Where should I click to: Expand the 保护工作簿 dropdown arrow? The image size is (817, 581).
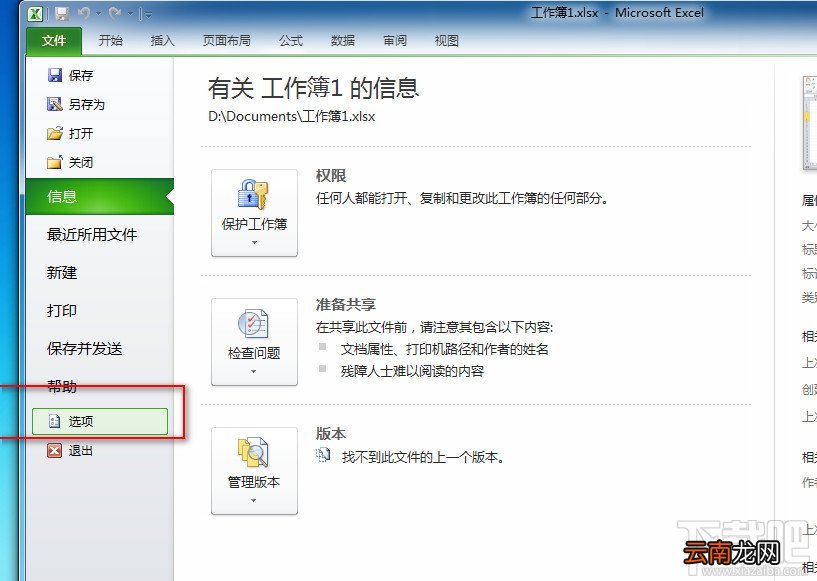254,242
